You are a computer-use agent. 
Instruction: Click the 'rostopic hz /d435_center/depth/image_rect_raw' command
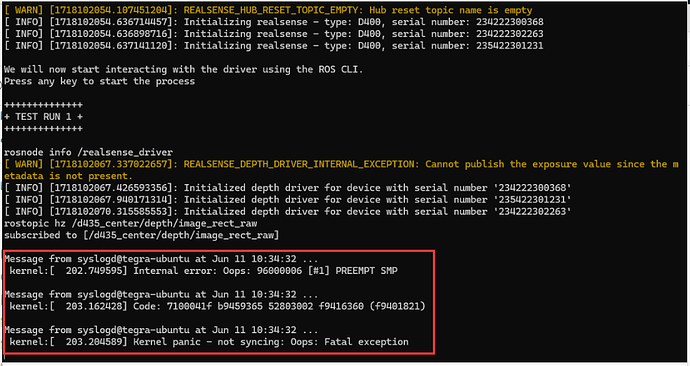[x=131, y=223]
